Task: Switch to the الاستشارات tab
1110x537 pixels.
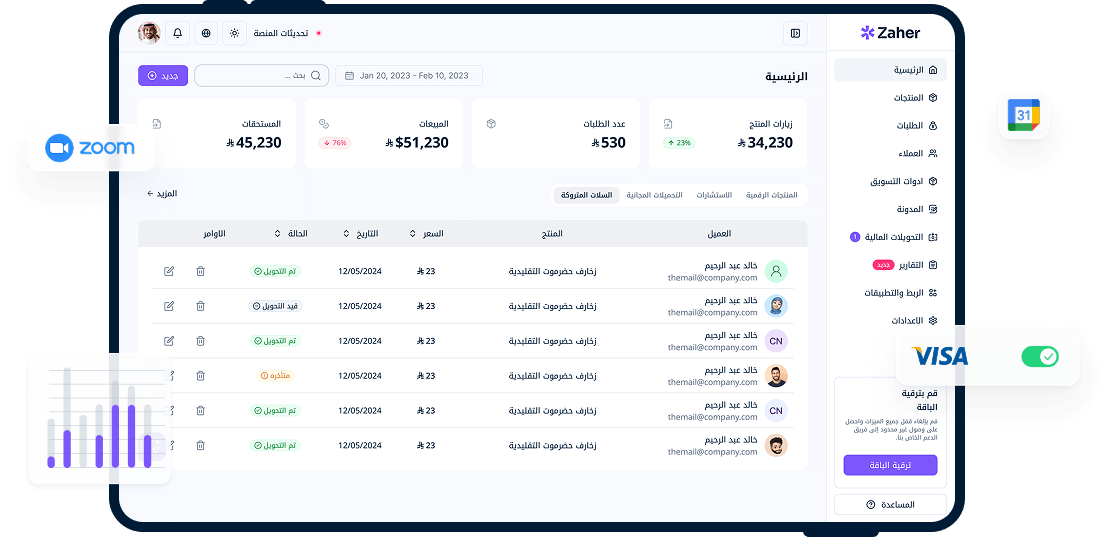Action: [714, 195]
